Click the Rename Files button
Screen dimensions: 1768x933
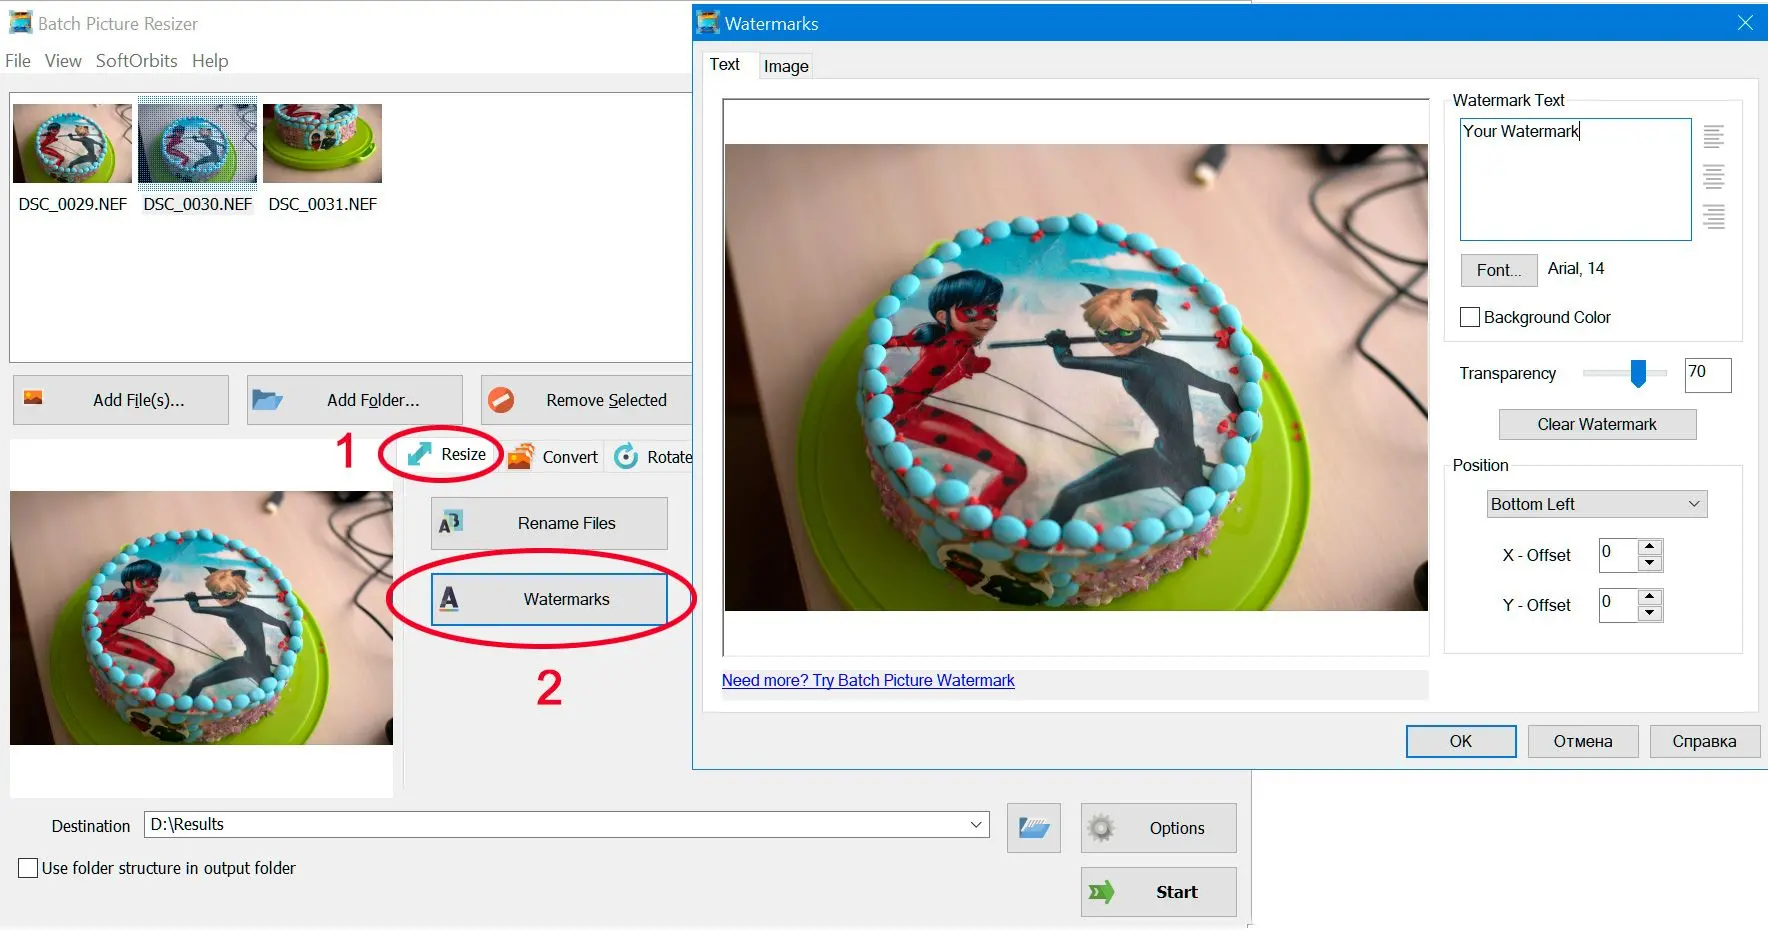point(549,523)
